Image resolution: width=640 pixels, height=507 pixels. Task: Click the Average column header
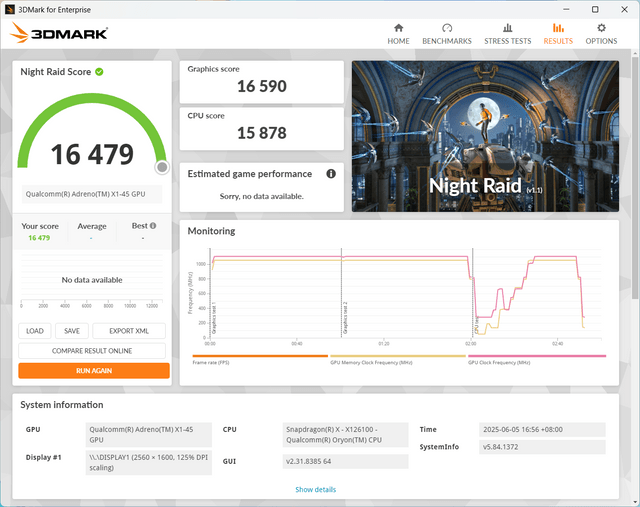pyautogui.click(x=92, y=226)
